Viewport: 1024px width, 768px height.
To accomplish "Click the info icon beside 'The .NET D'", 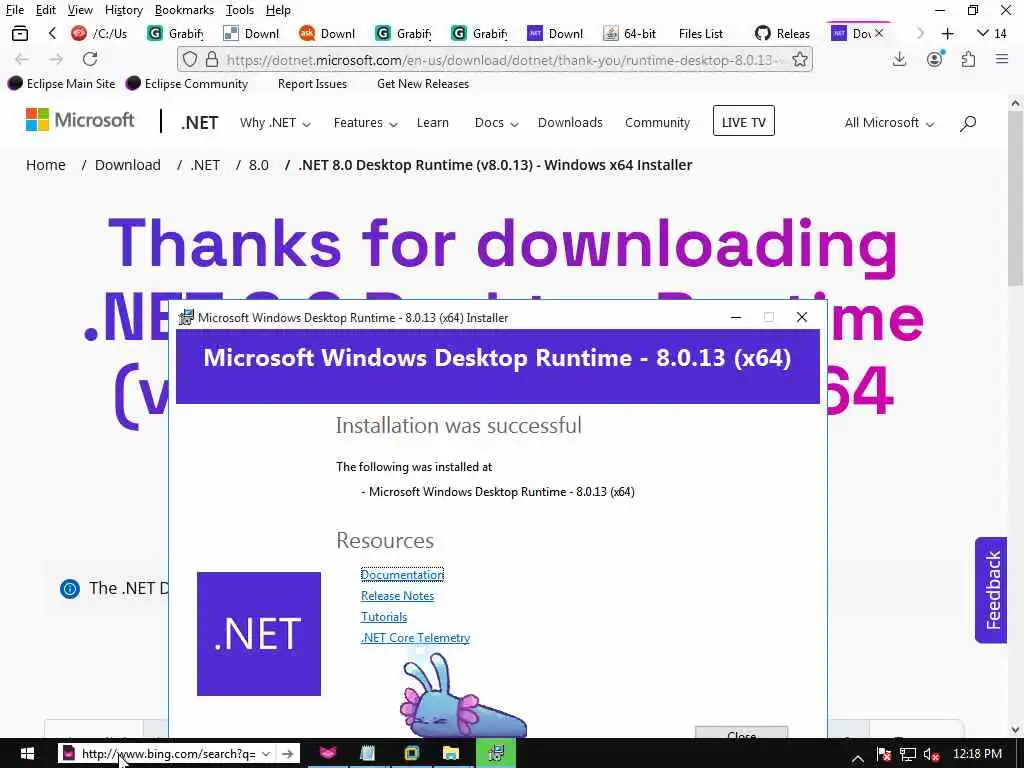I will [70, 588].
